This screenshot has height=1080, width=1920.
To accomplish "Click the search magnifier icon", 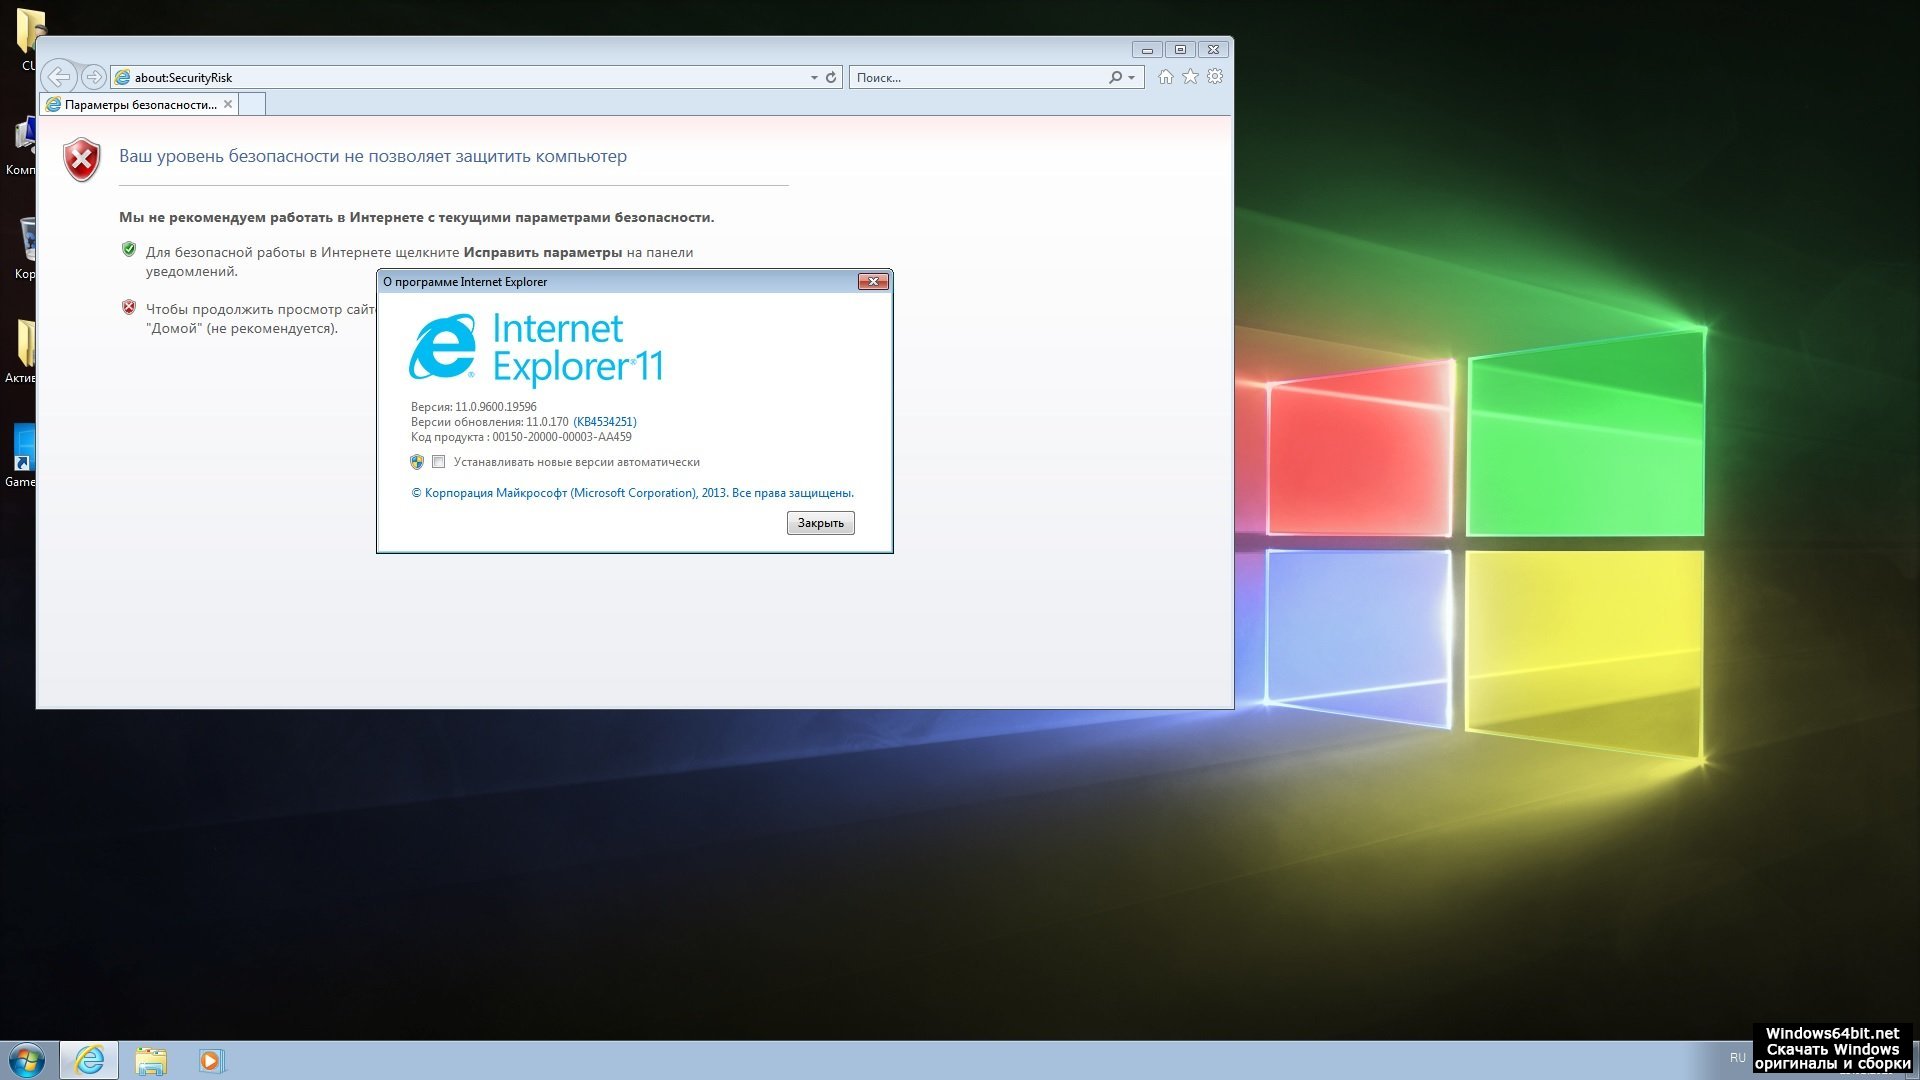I will [x=1115, y=77].
